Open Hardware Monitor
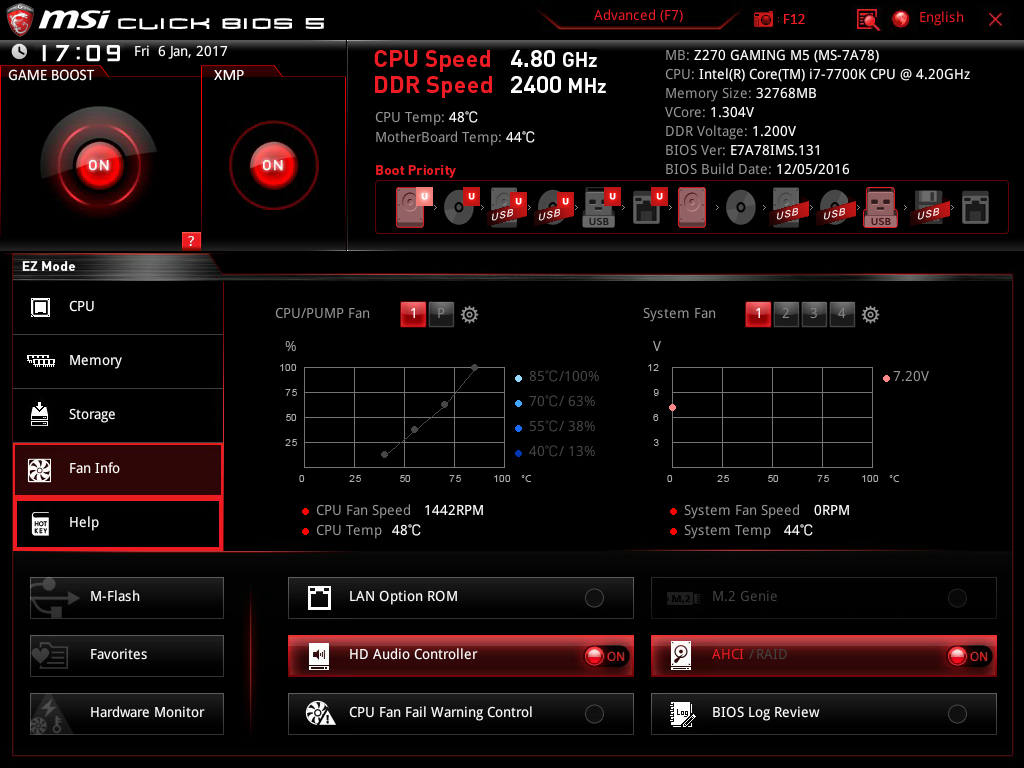This screenshot has width=1024, height=768. (x=127, y=714)
